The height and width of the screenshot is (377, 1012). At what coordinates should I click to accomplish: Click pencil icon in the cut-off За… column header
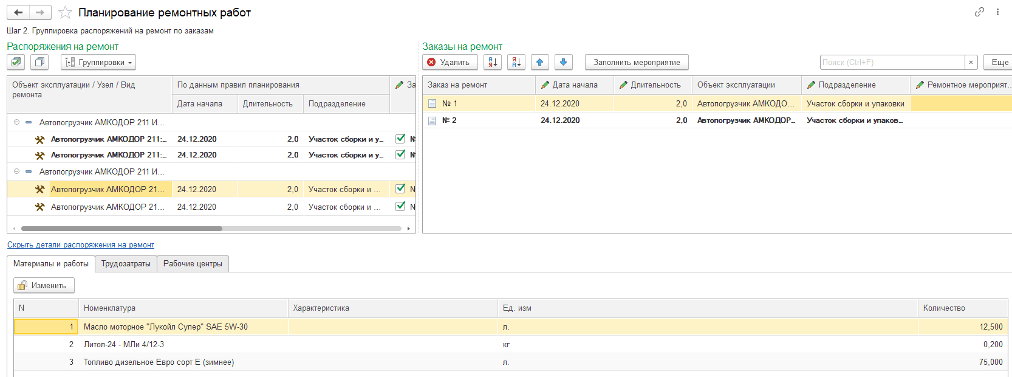point(399,85)
